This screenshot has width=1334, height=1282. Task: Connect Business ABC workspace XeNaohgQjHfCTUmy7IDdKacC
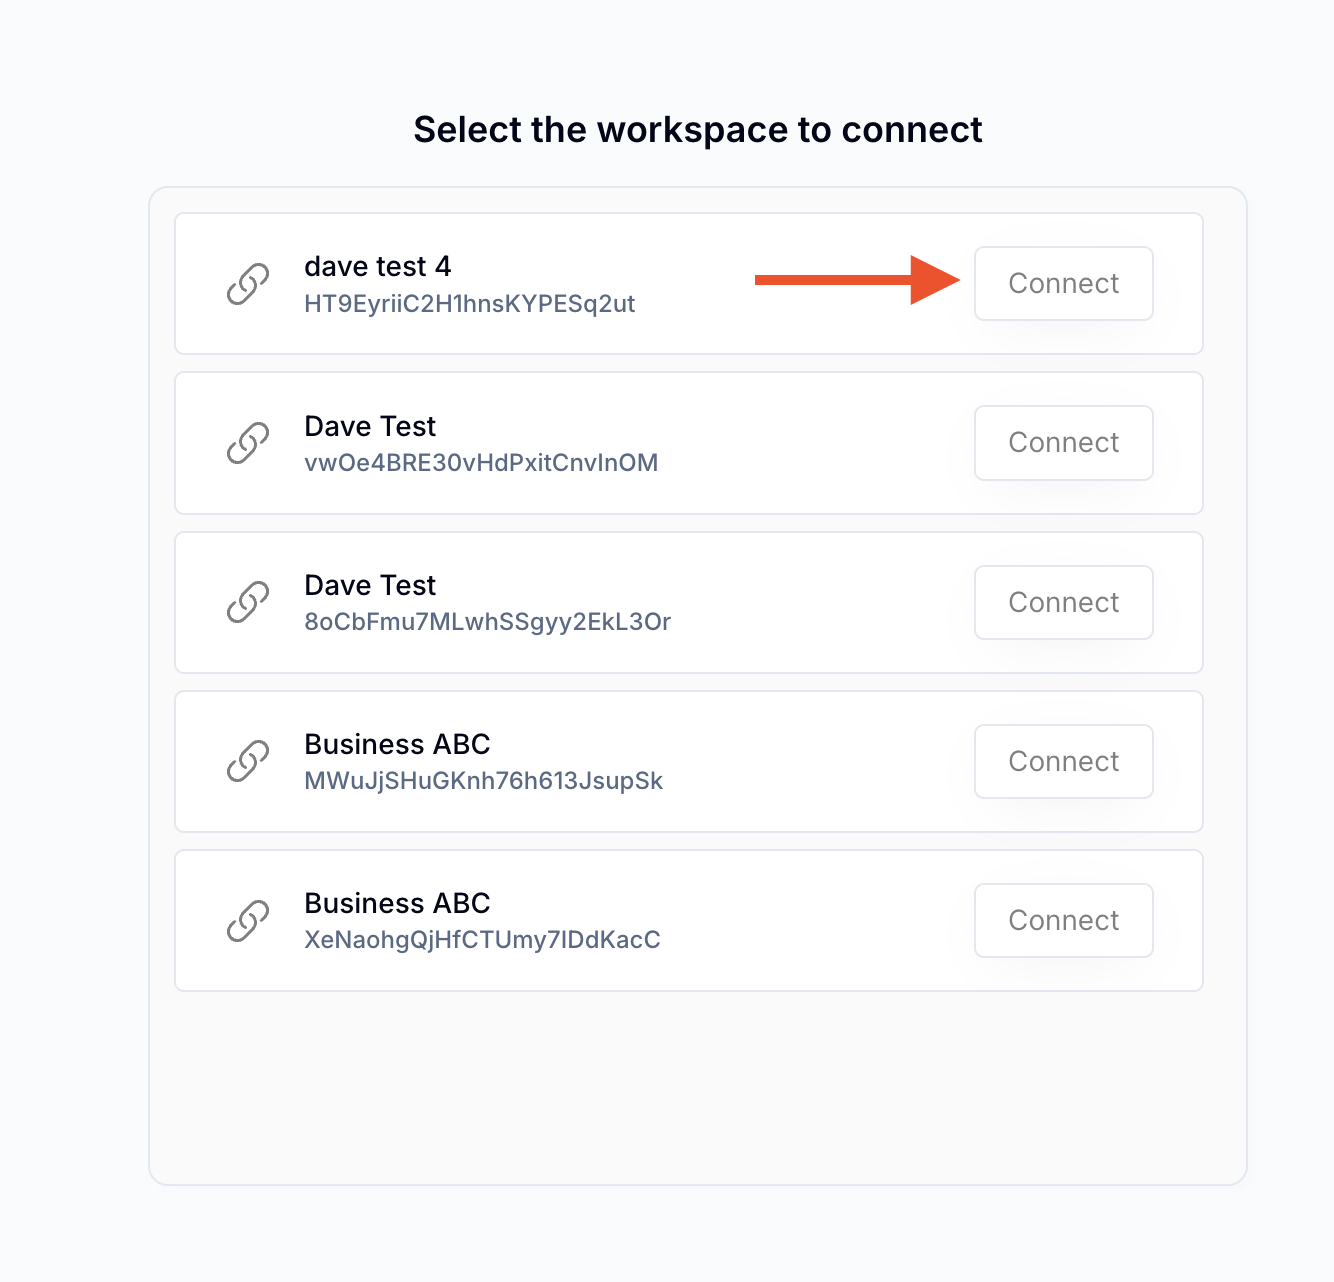tap(1063, 920)
